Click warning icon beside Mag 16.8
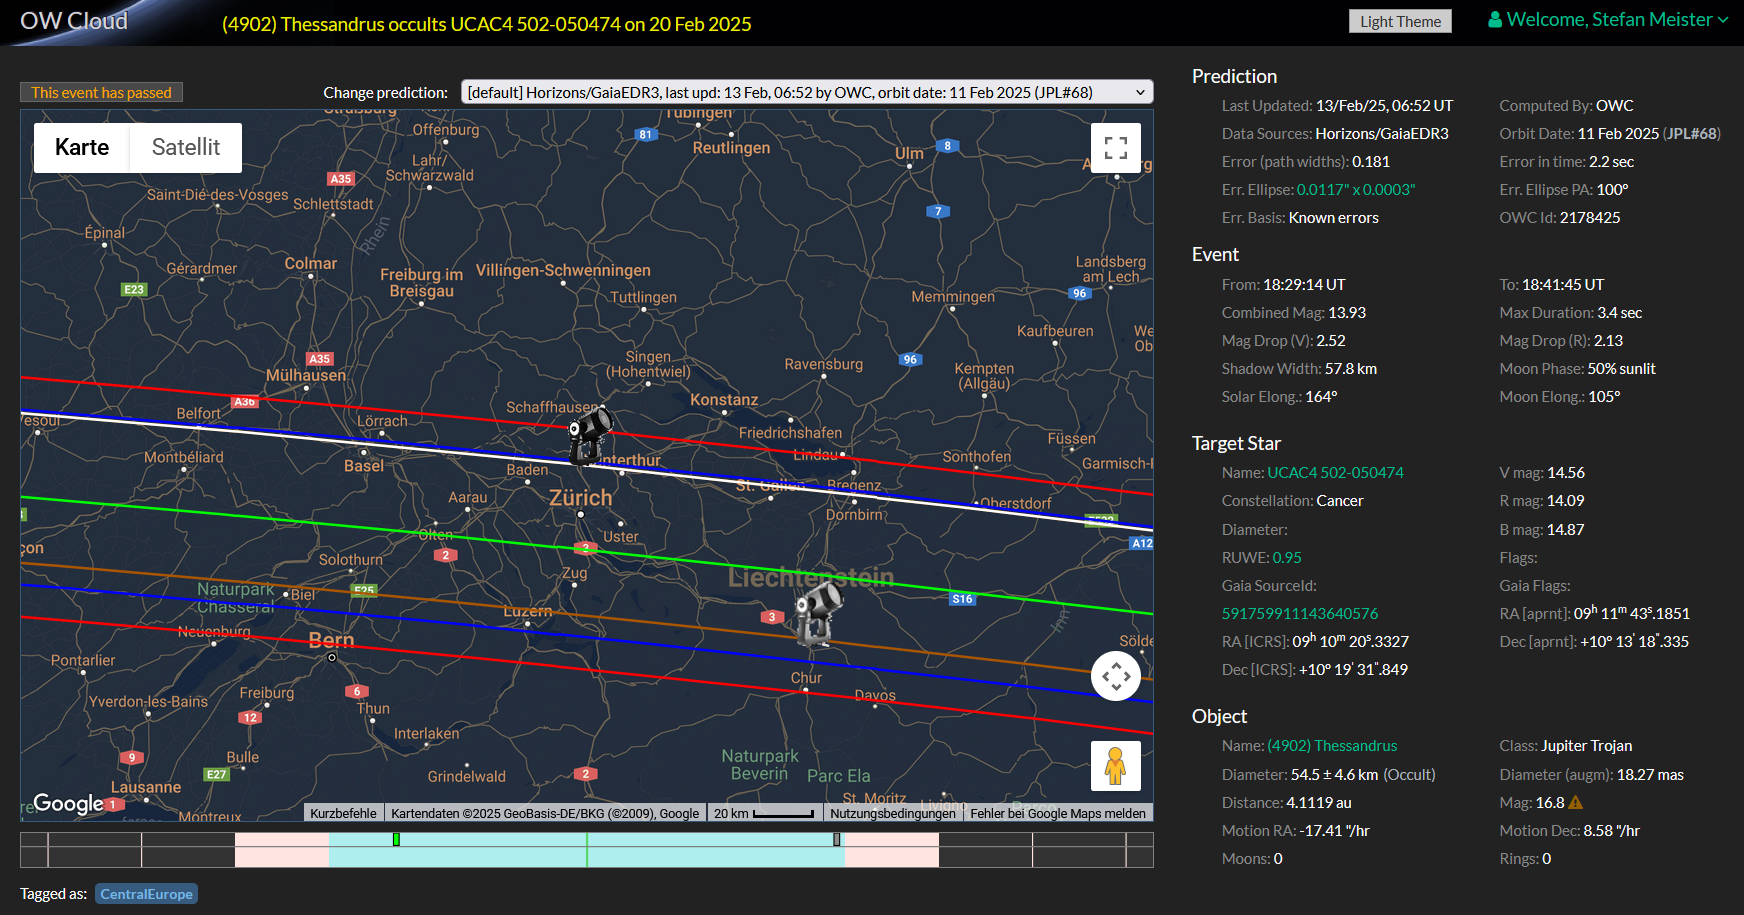Image resolution: width=1744 pixels, height=915 pixels. click(x=1576, y=802)
